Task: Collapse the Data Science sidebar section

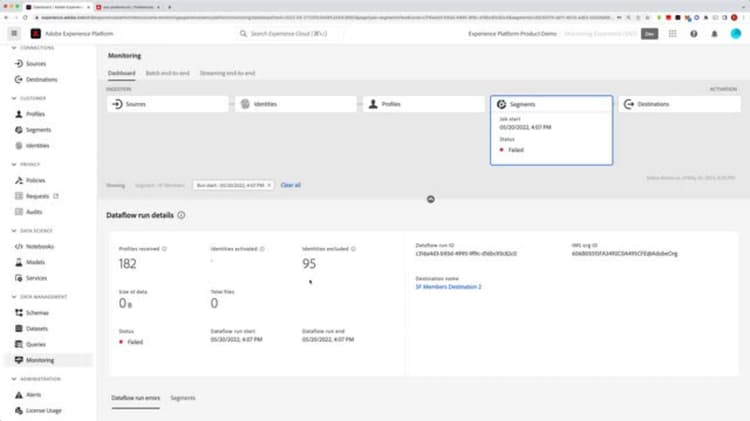Action: pos(14,231)
